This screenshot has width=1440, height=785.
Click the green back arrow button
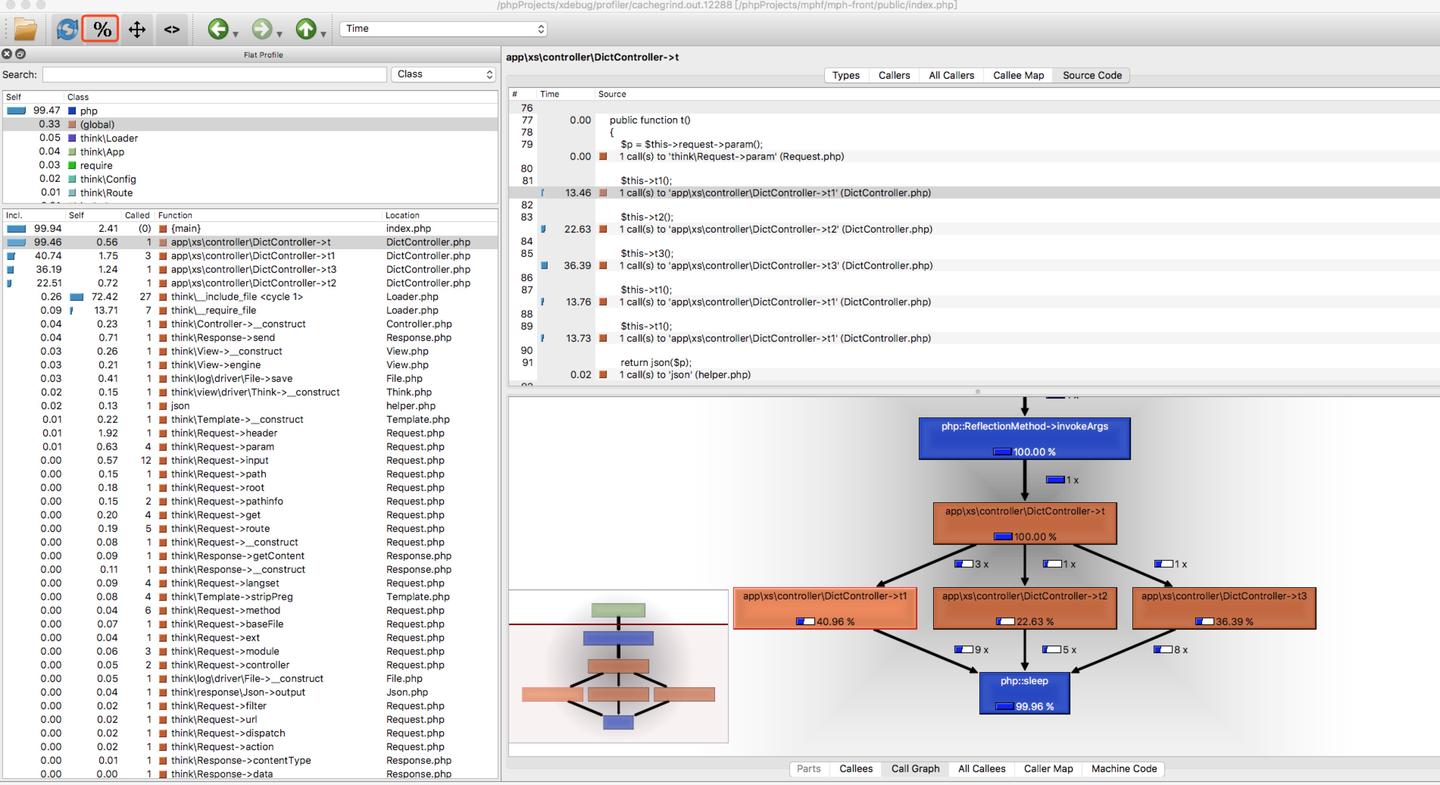tap(217, 29)
